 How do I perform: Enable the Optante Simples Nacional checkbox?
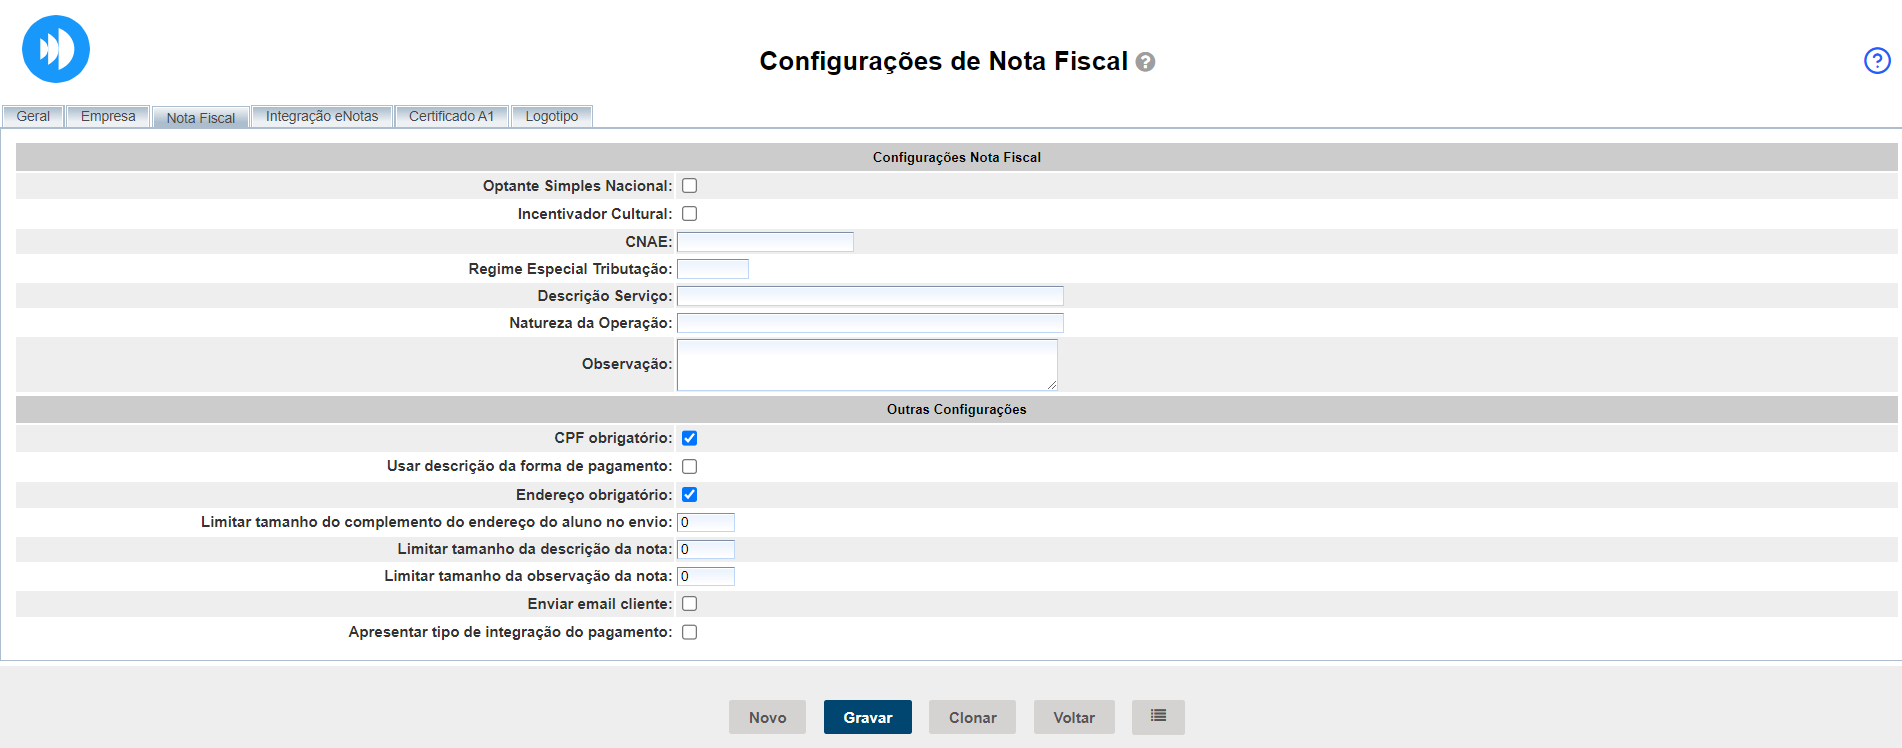689,186
